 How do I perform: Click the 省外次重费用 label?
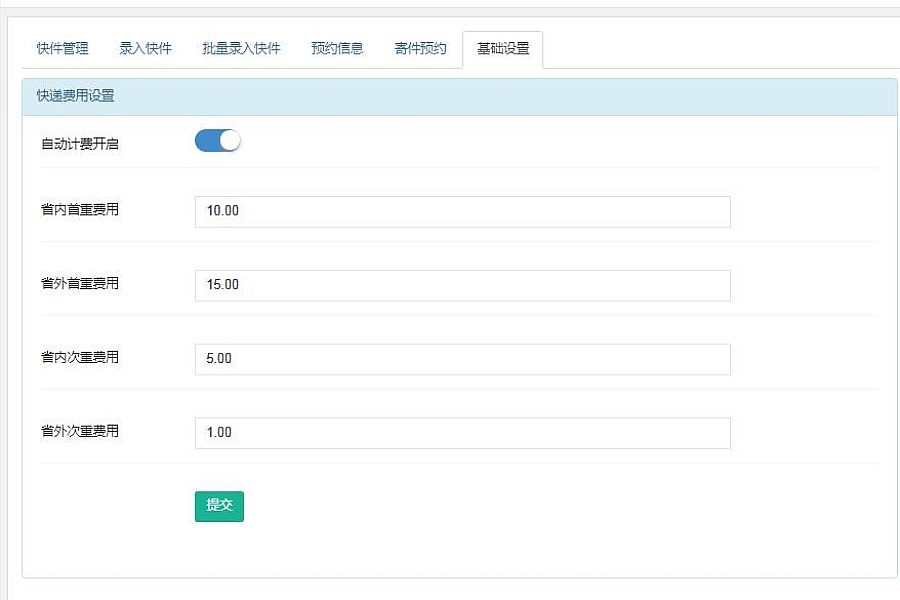click(80, 431)
